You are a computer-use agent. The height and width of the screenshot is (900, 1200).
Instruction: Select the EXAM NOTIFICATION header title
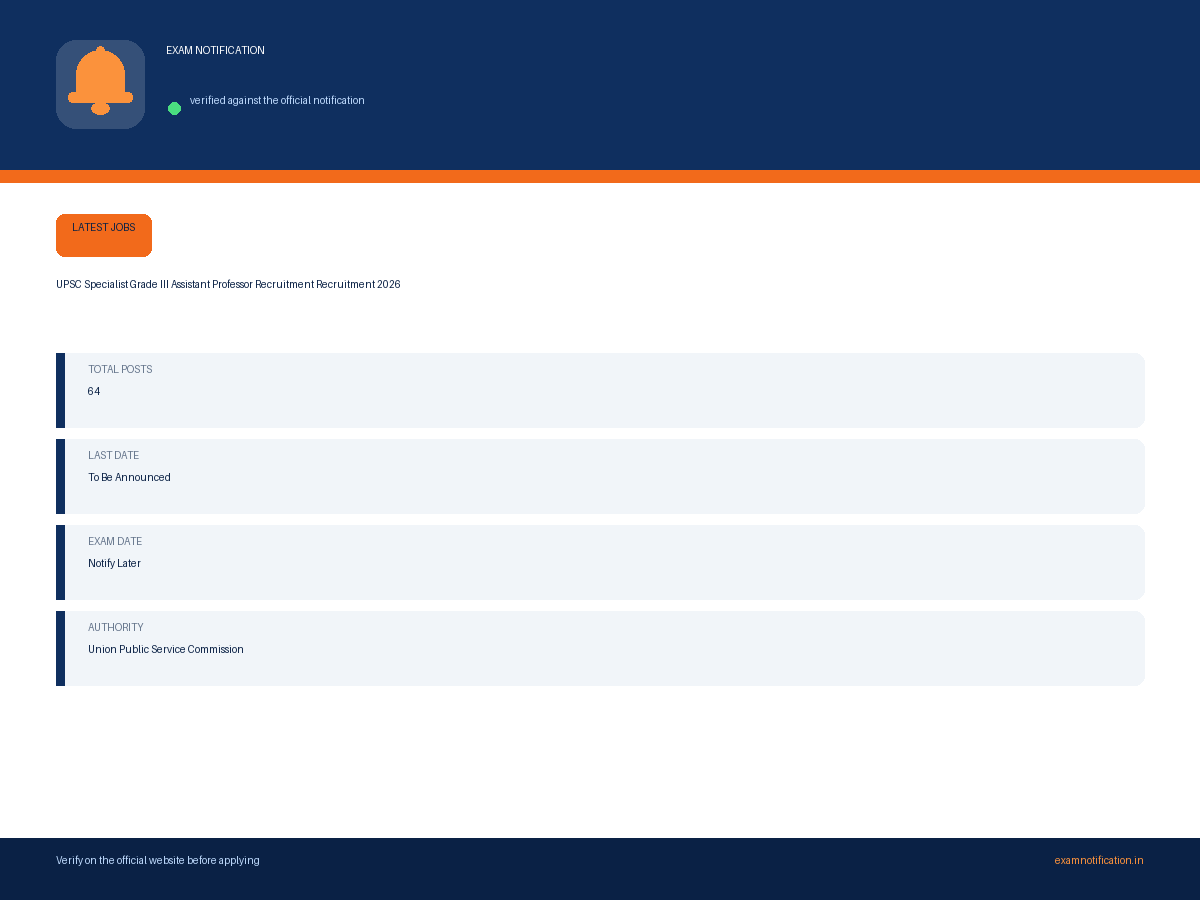click(x=215, y=50)
